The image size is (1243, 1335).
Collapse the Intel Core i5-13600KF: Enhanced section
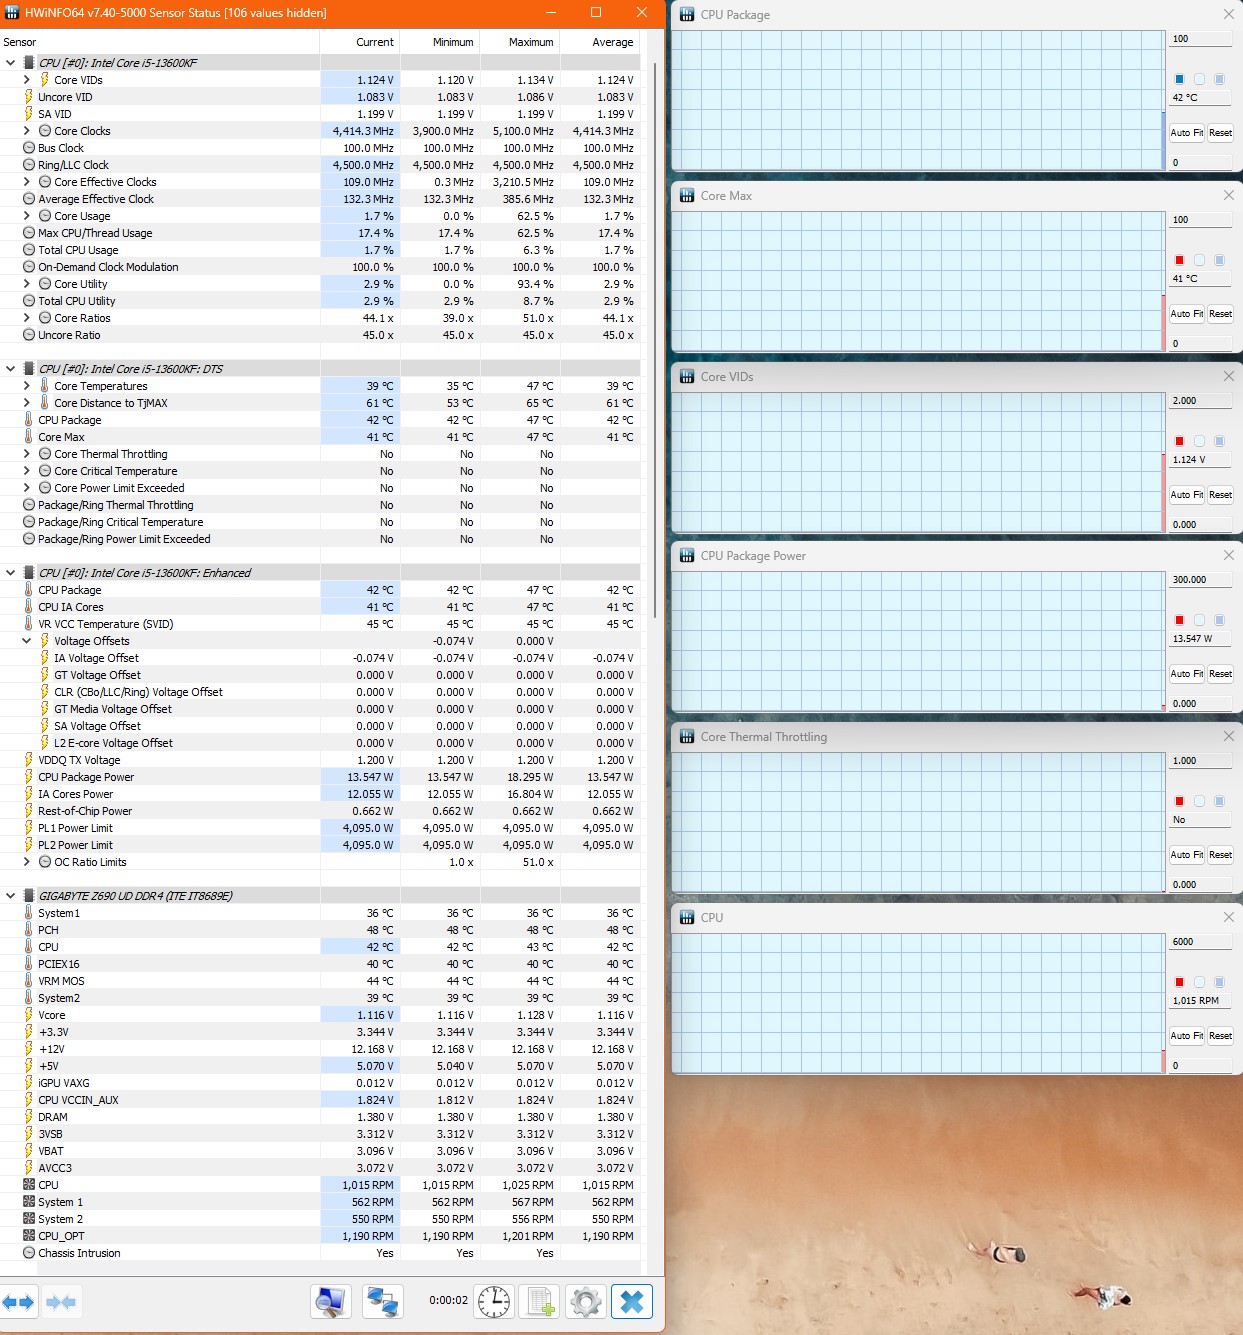11,573
